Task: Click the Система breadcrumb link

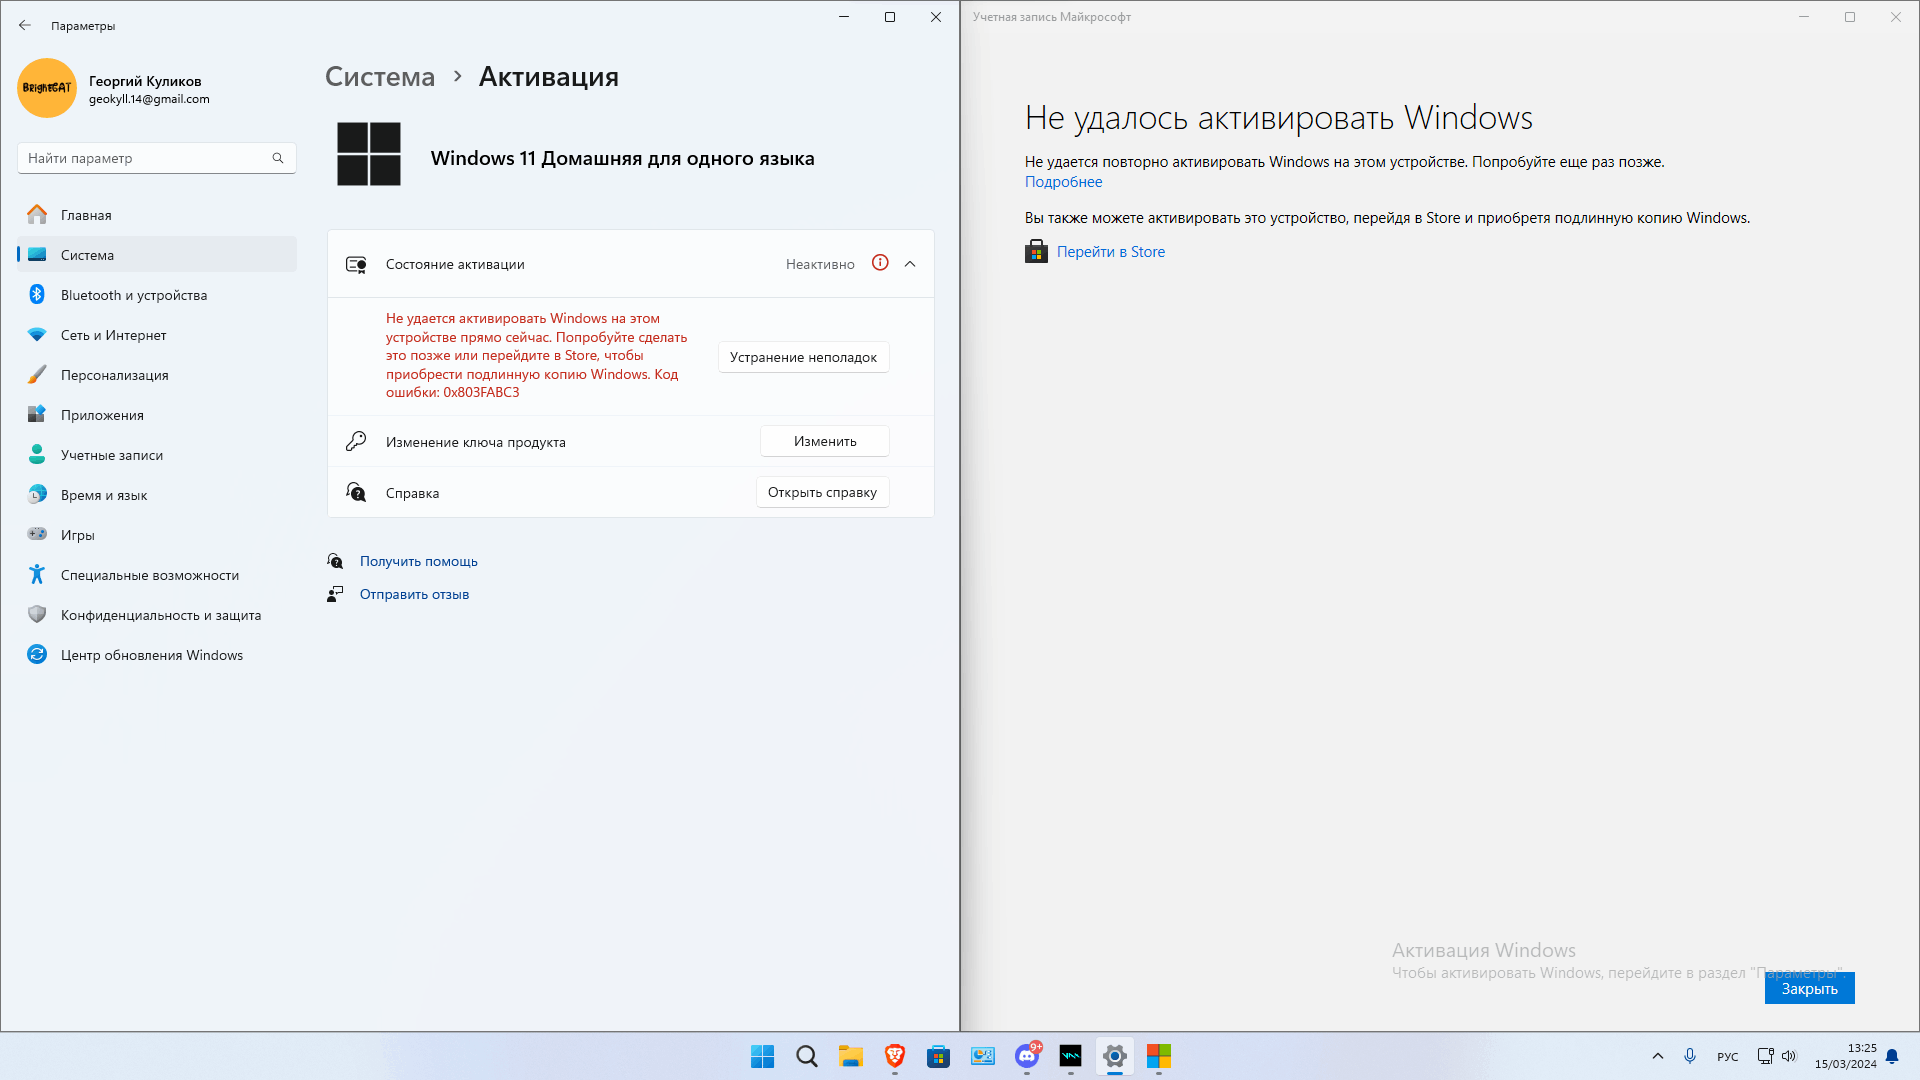Action: tap(380, 76)
